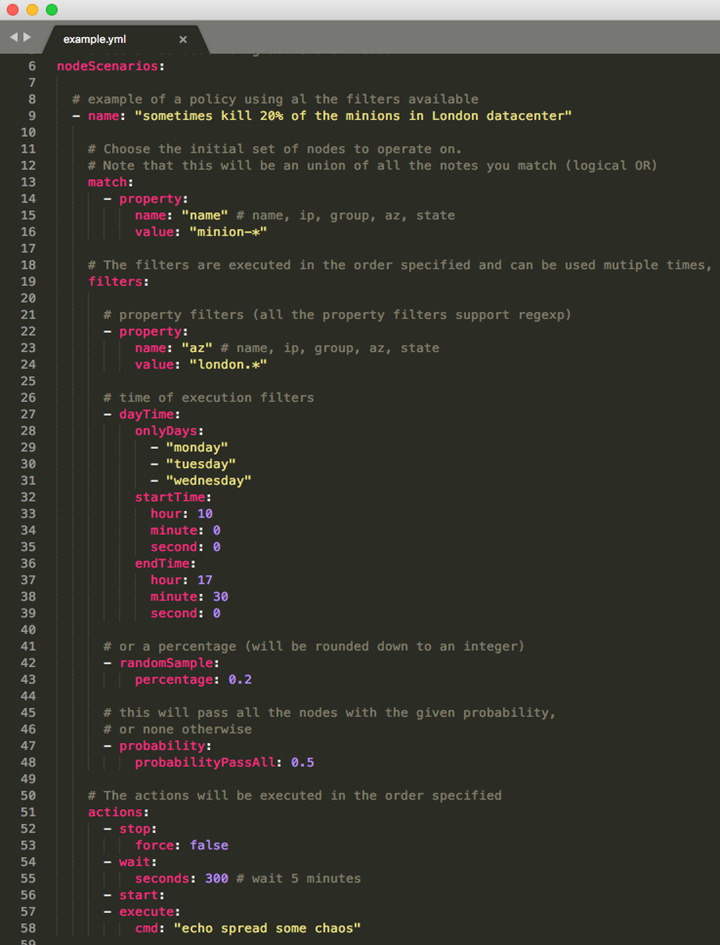This screenshot has width=720, height=945.
Task: Click the actions key on line 51
Action: (x=115, y=812)
